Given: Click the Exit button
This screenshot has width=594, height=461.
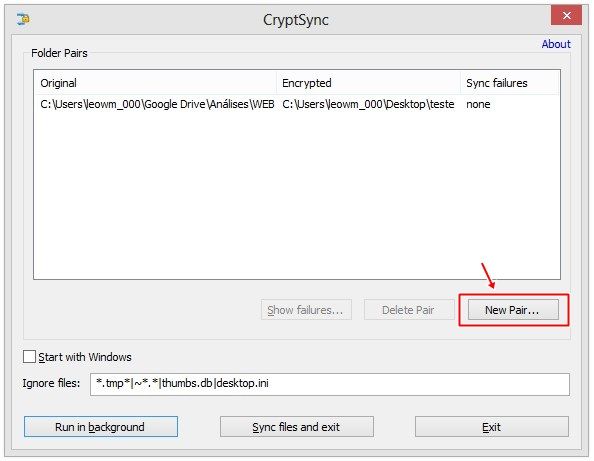Looking at the screenshot, I should (x=492, y=427).
